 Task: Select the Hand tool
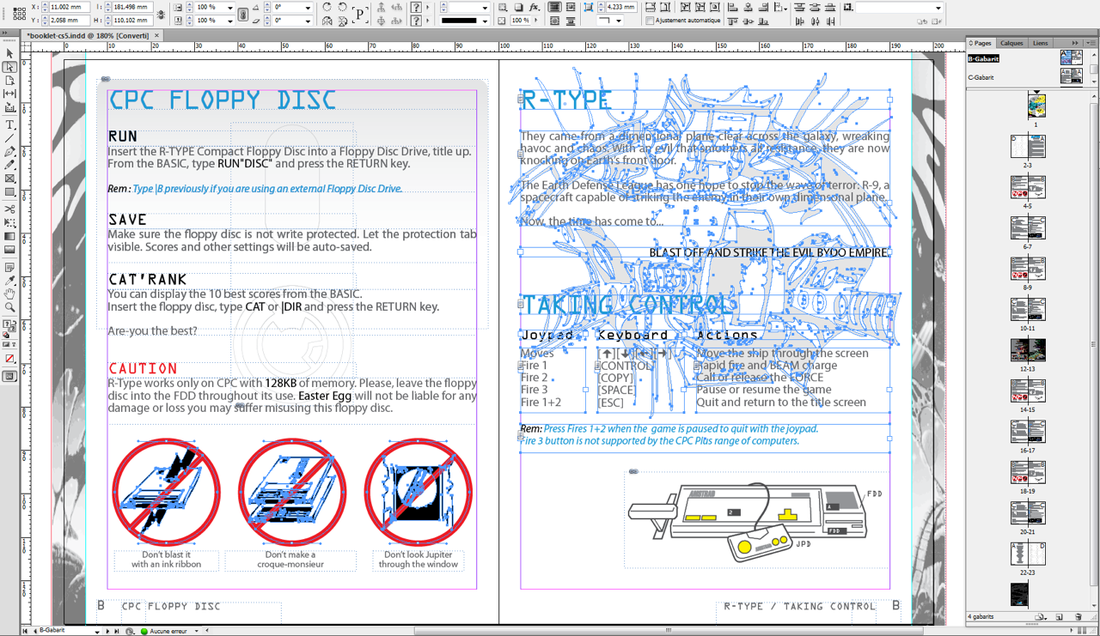point(10,294)
